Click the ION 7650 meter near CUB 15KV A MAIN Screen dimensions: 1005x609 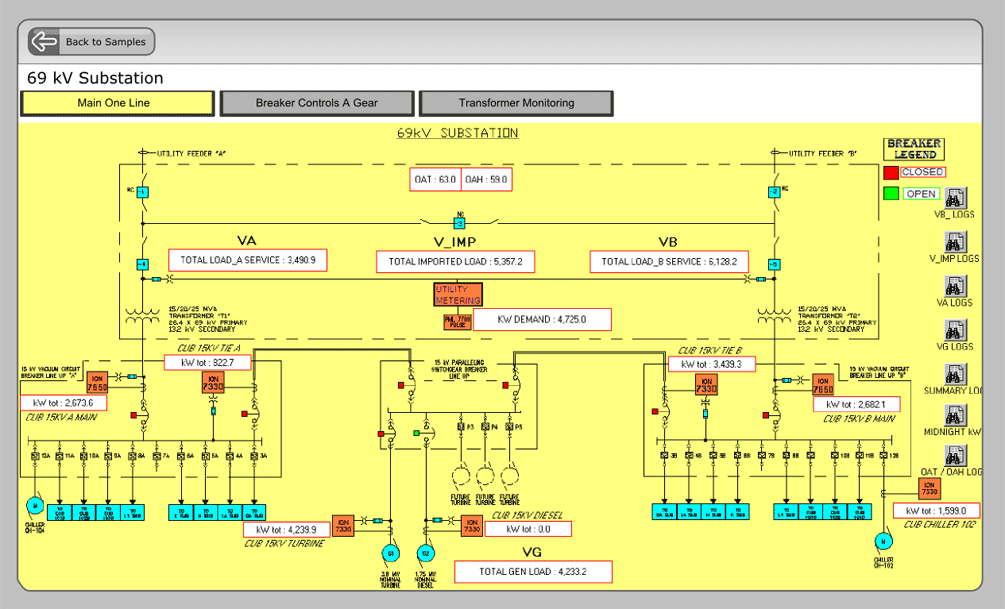tap(97, 383)
